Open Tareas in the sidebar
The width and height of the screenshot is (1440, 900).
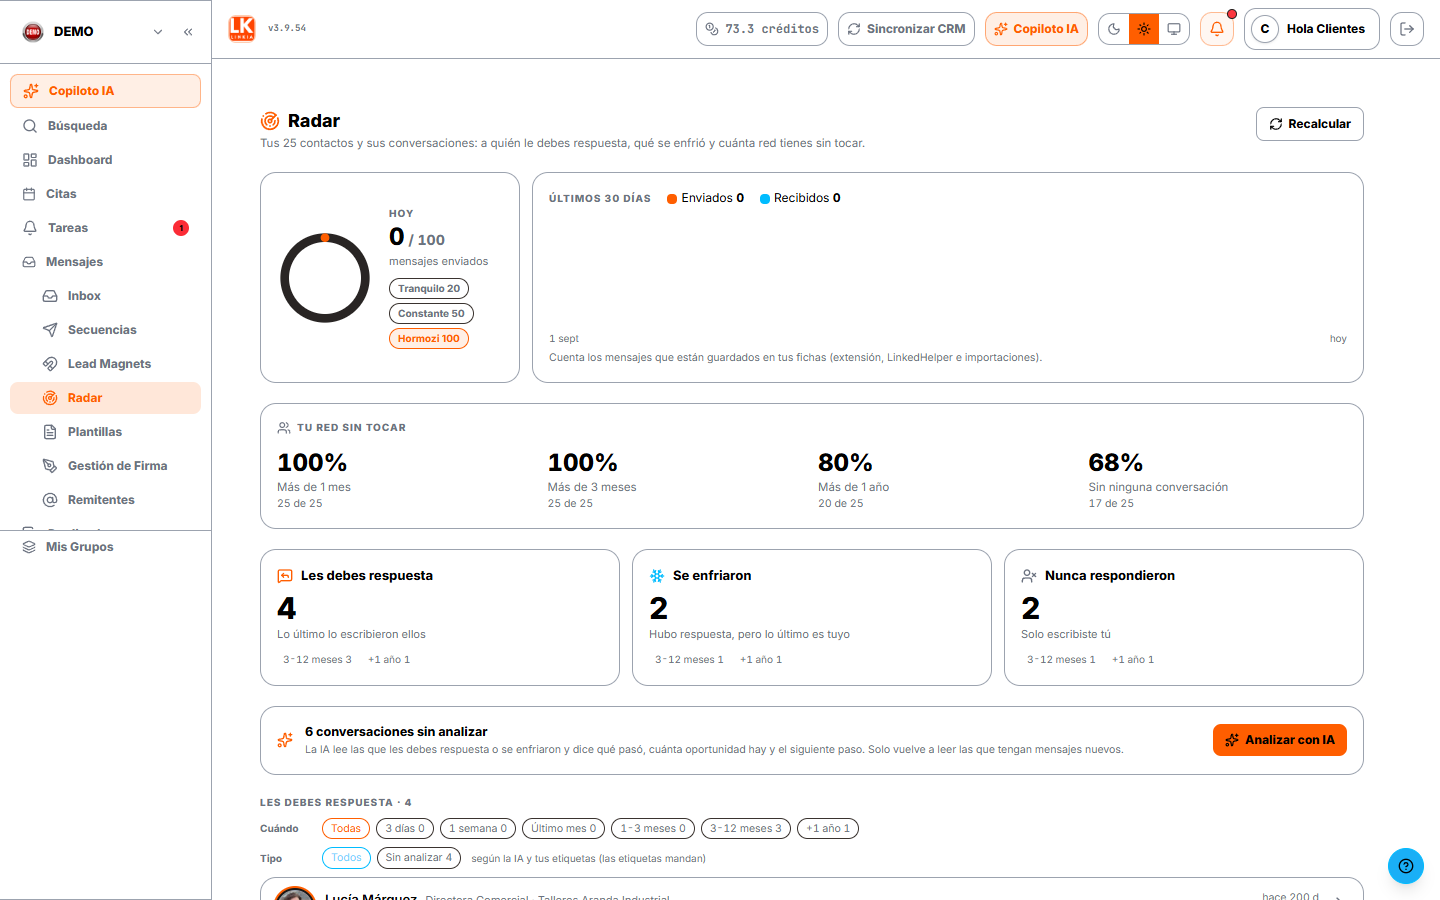tap(105, 228)
